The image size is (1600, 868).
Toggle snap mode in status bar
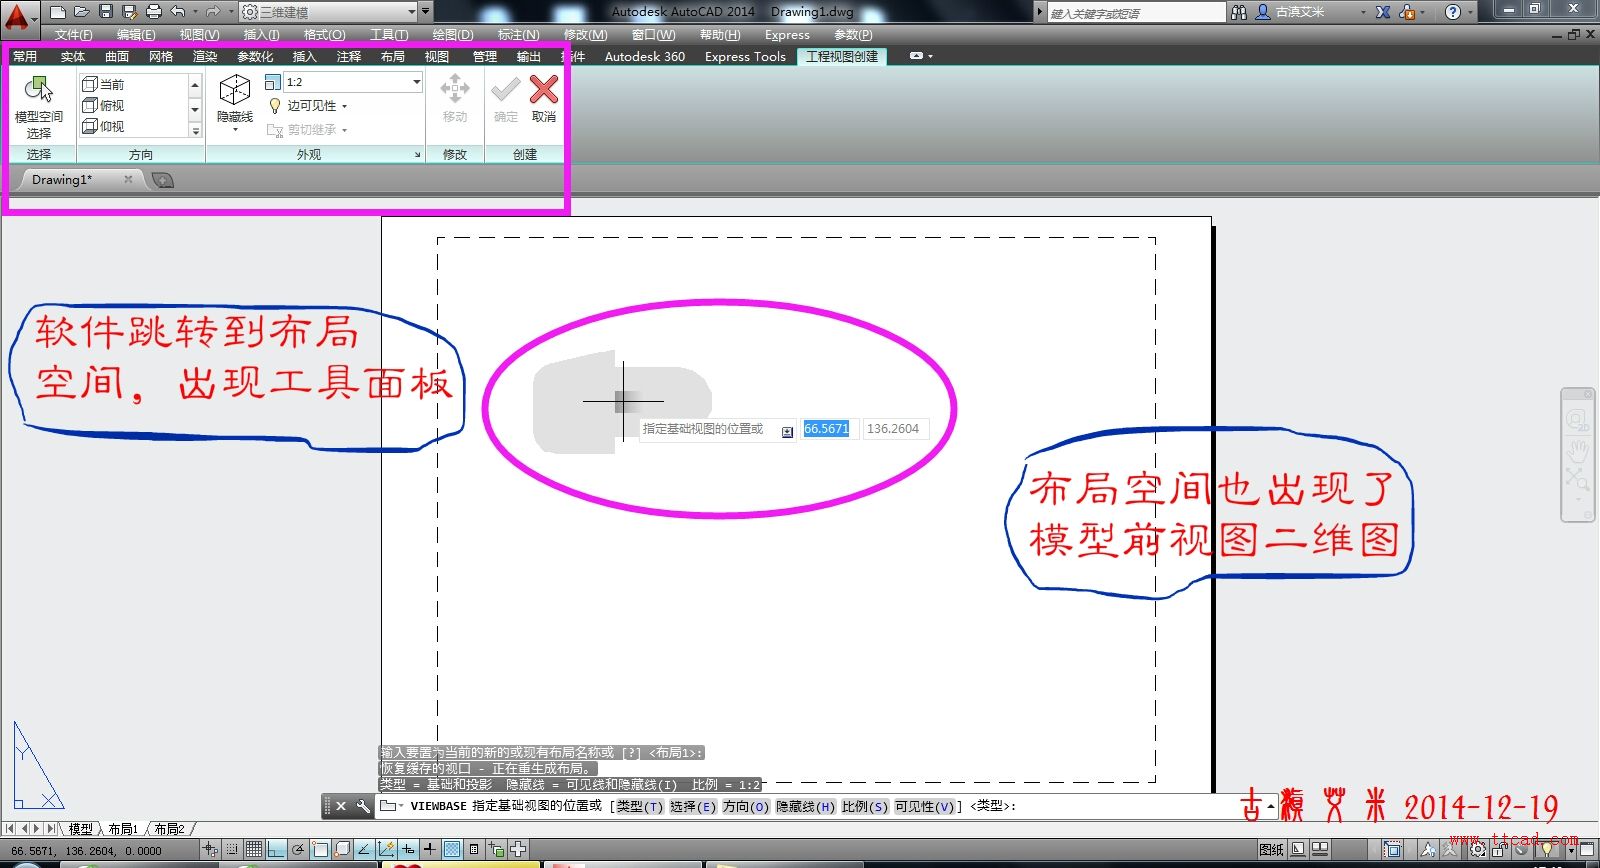pyautogui.click(x=232, y=850)
